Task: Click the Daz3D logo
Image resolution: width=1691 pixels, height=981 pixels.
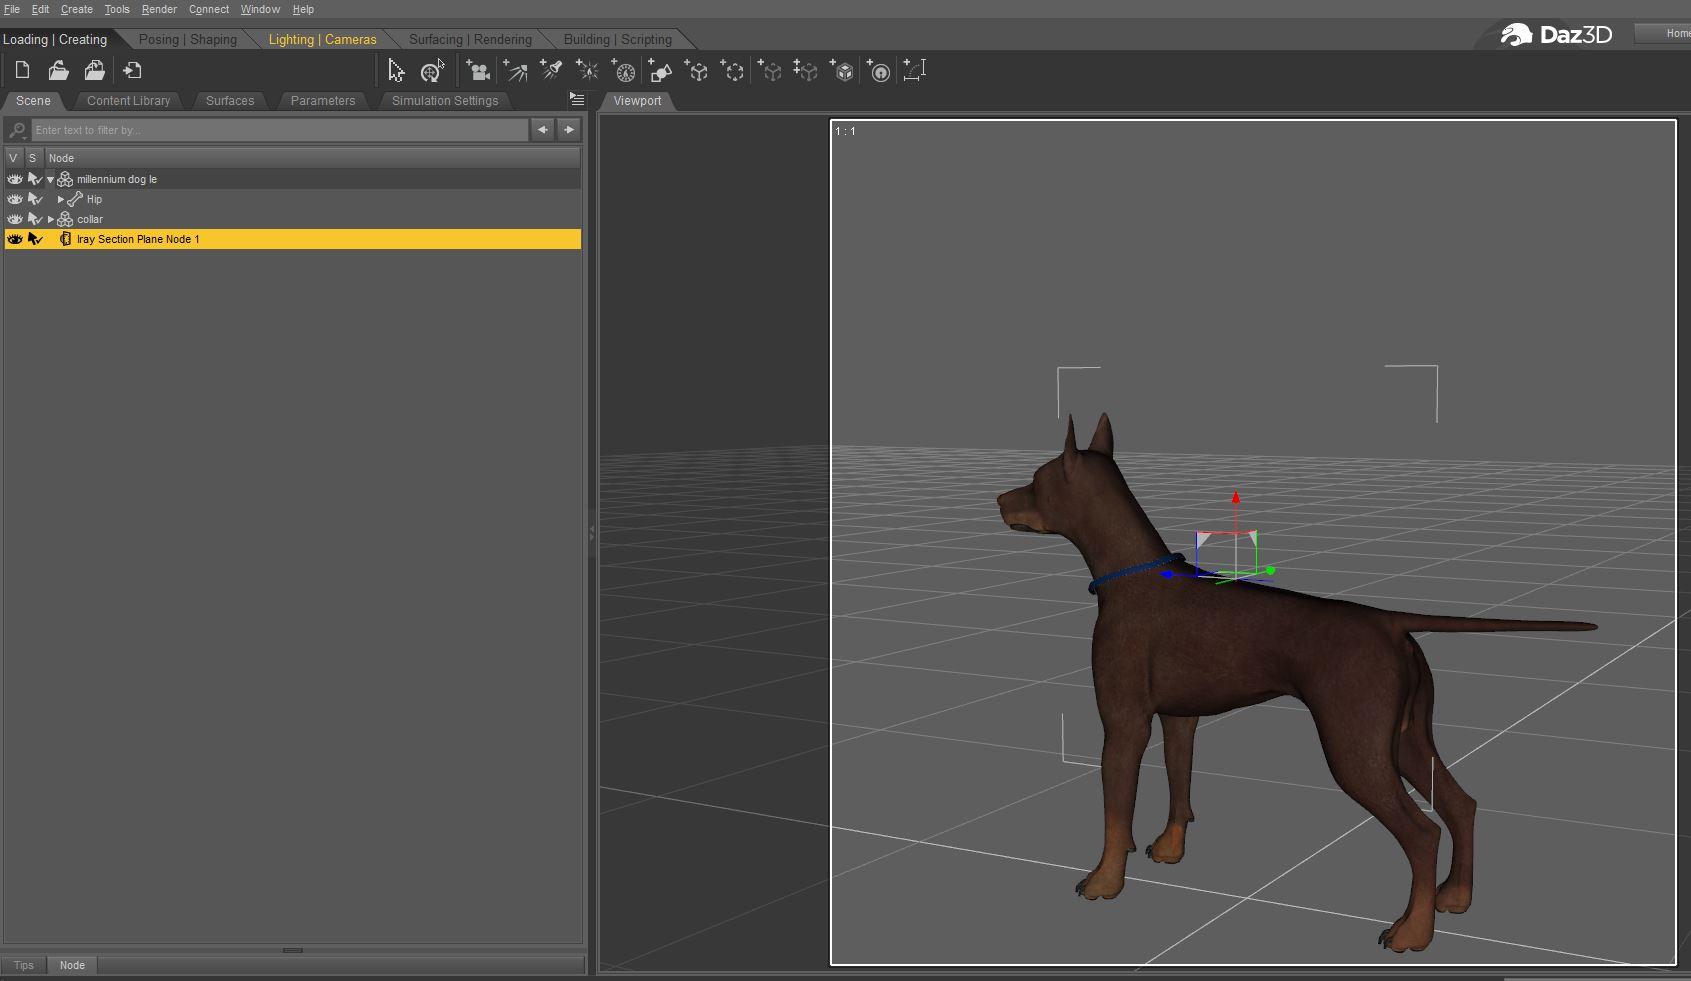Action: tap(1556, 35)
